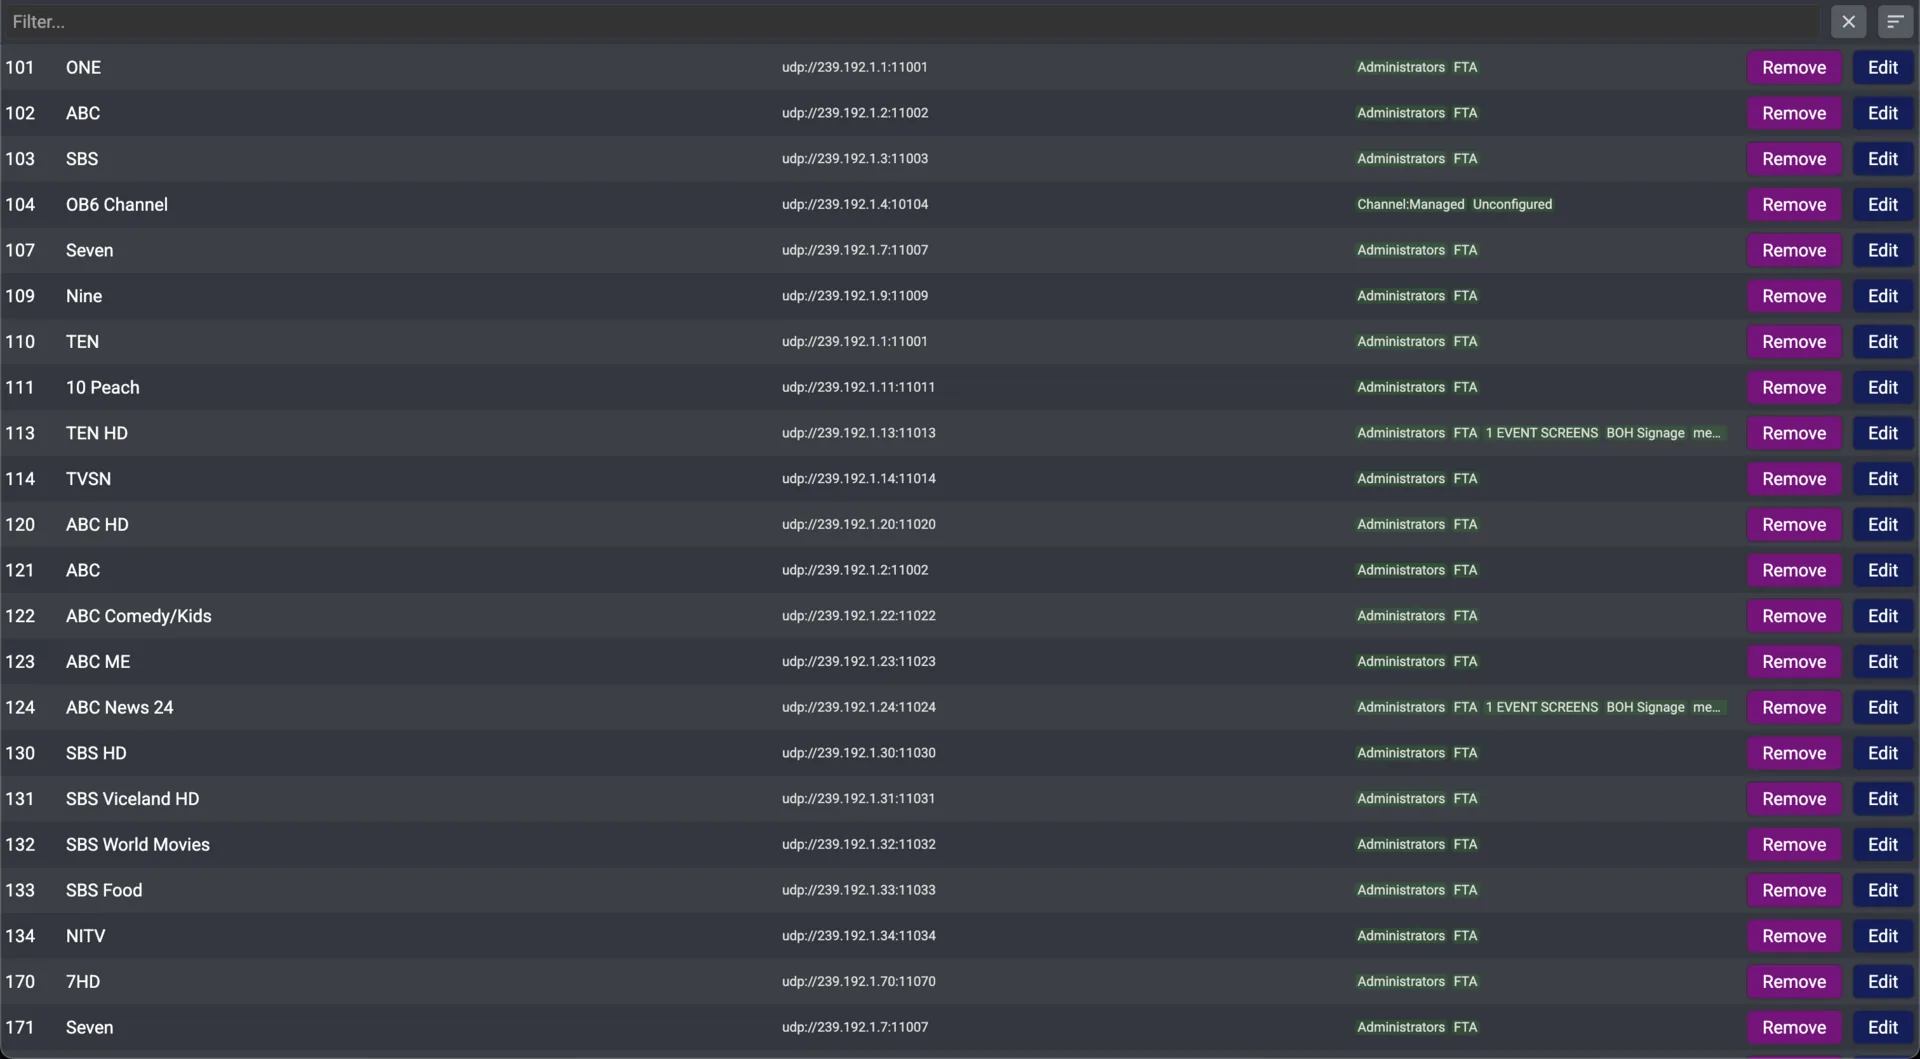Edit channel 113 TEN HD

(x=1882, y=433)
